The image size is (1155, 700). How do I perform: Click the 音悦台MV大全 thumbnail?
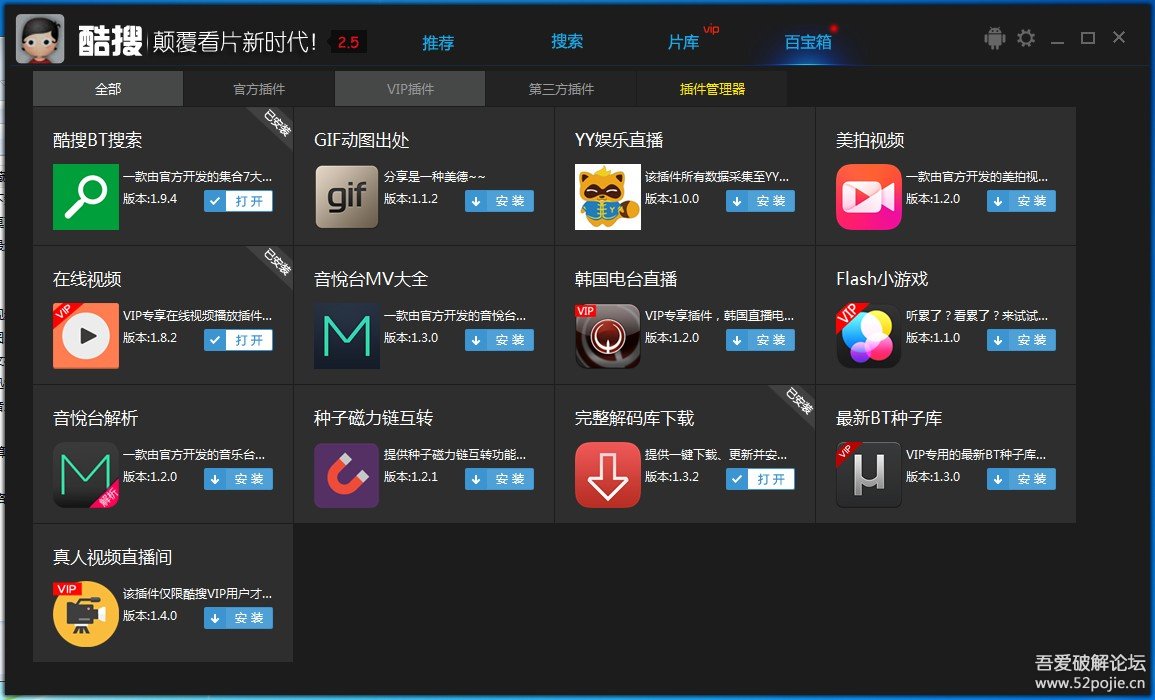[x=346, y=336]
